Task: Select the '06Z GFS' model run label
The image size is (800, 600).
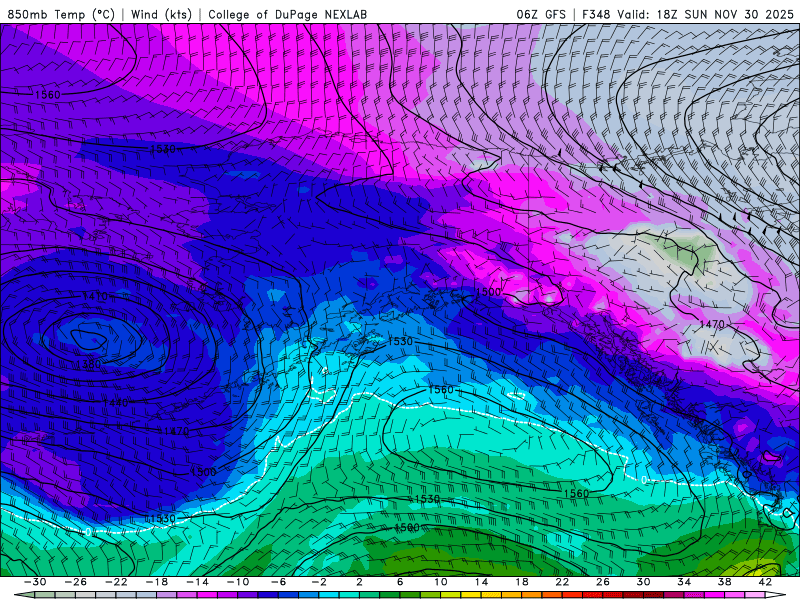Action: tap(541, 14)
